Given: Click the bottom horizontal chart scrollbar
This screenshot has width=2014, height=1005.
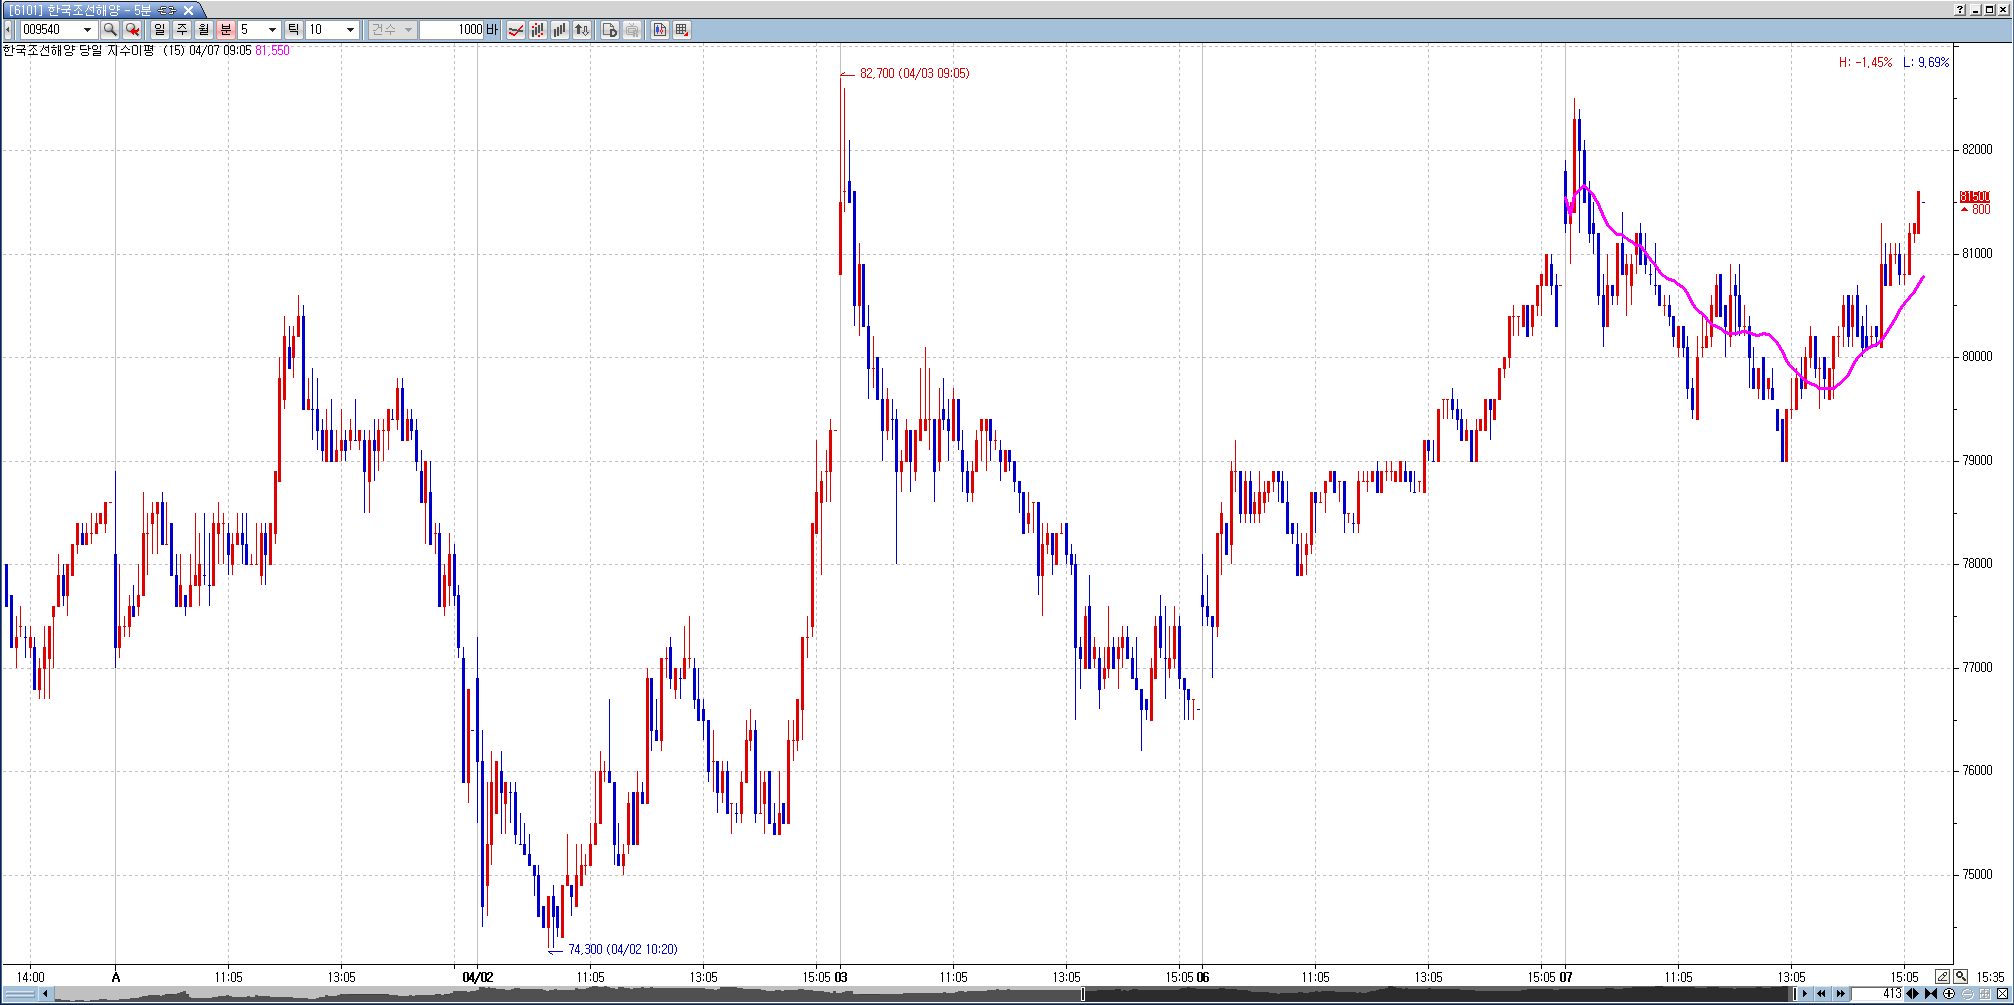Looking at the screenshot, I should pos(900,994).
